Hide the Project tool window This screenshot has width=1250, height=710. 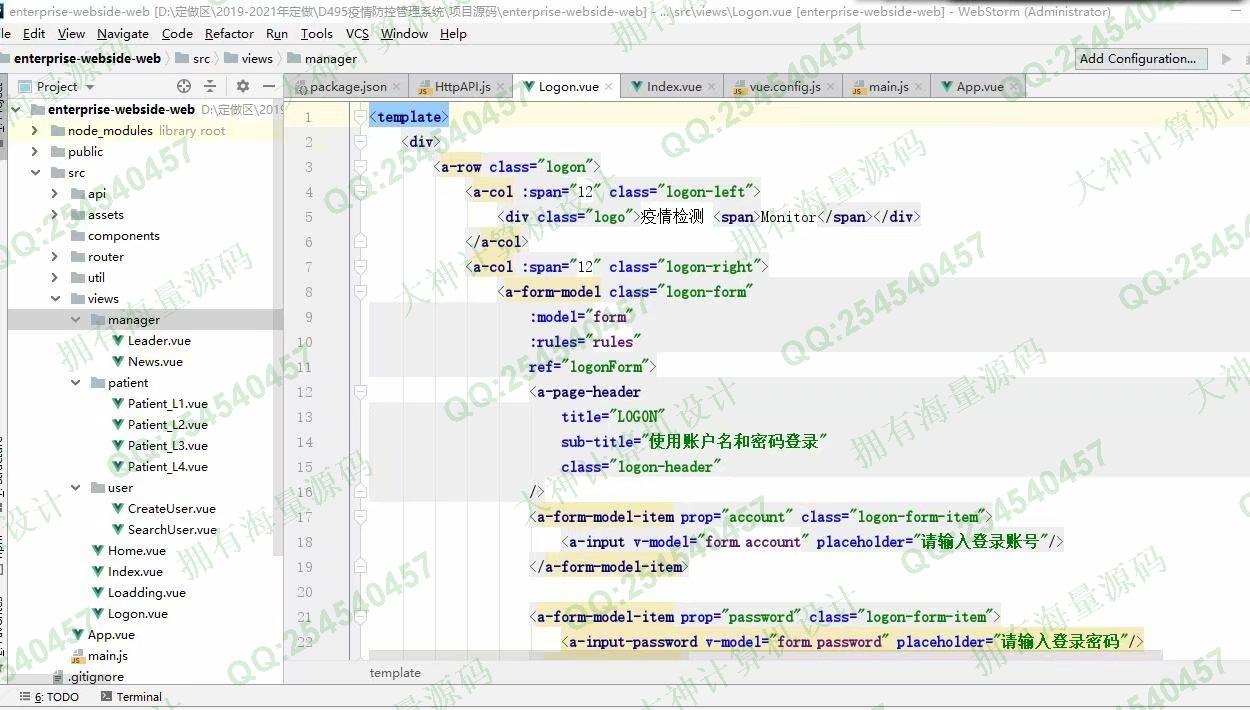[268, 87]
